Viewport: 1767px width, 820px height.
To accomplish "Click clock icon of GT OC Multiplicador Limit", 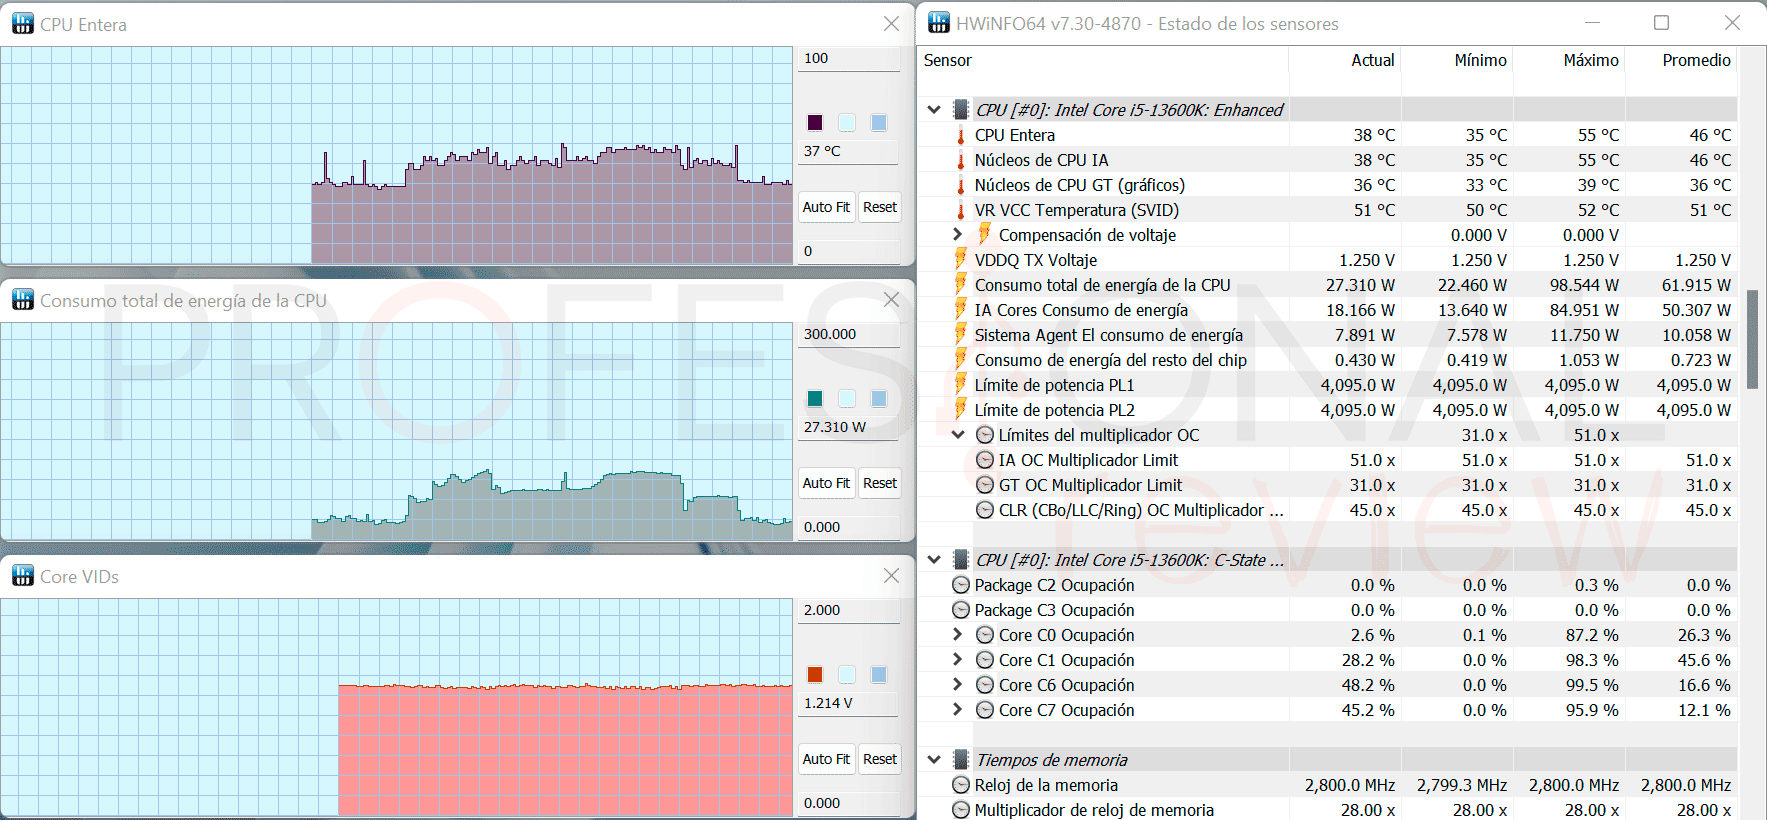I will pos(985,485).
